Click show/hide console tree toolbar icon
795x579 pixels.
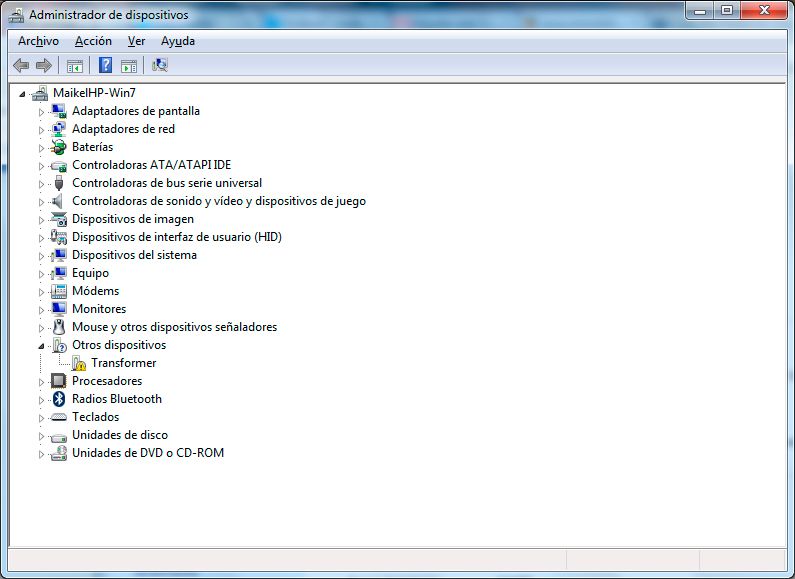click(74, 66)
